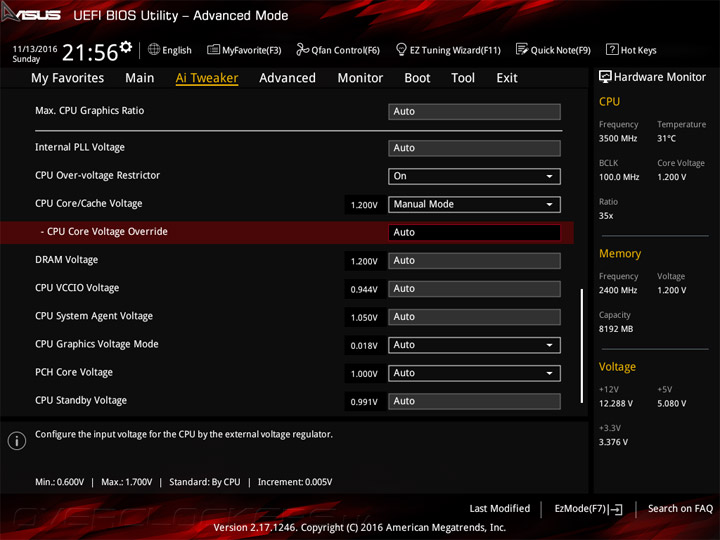Select CPU Graphics Voltage Mode label
Image resolution: width=720 pixels, height=540 pixels.
(x=96, y=344)
